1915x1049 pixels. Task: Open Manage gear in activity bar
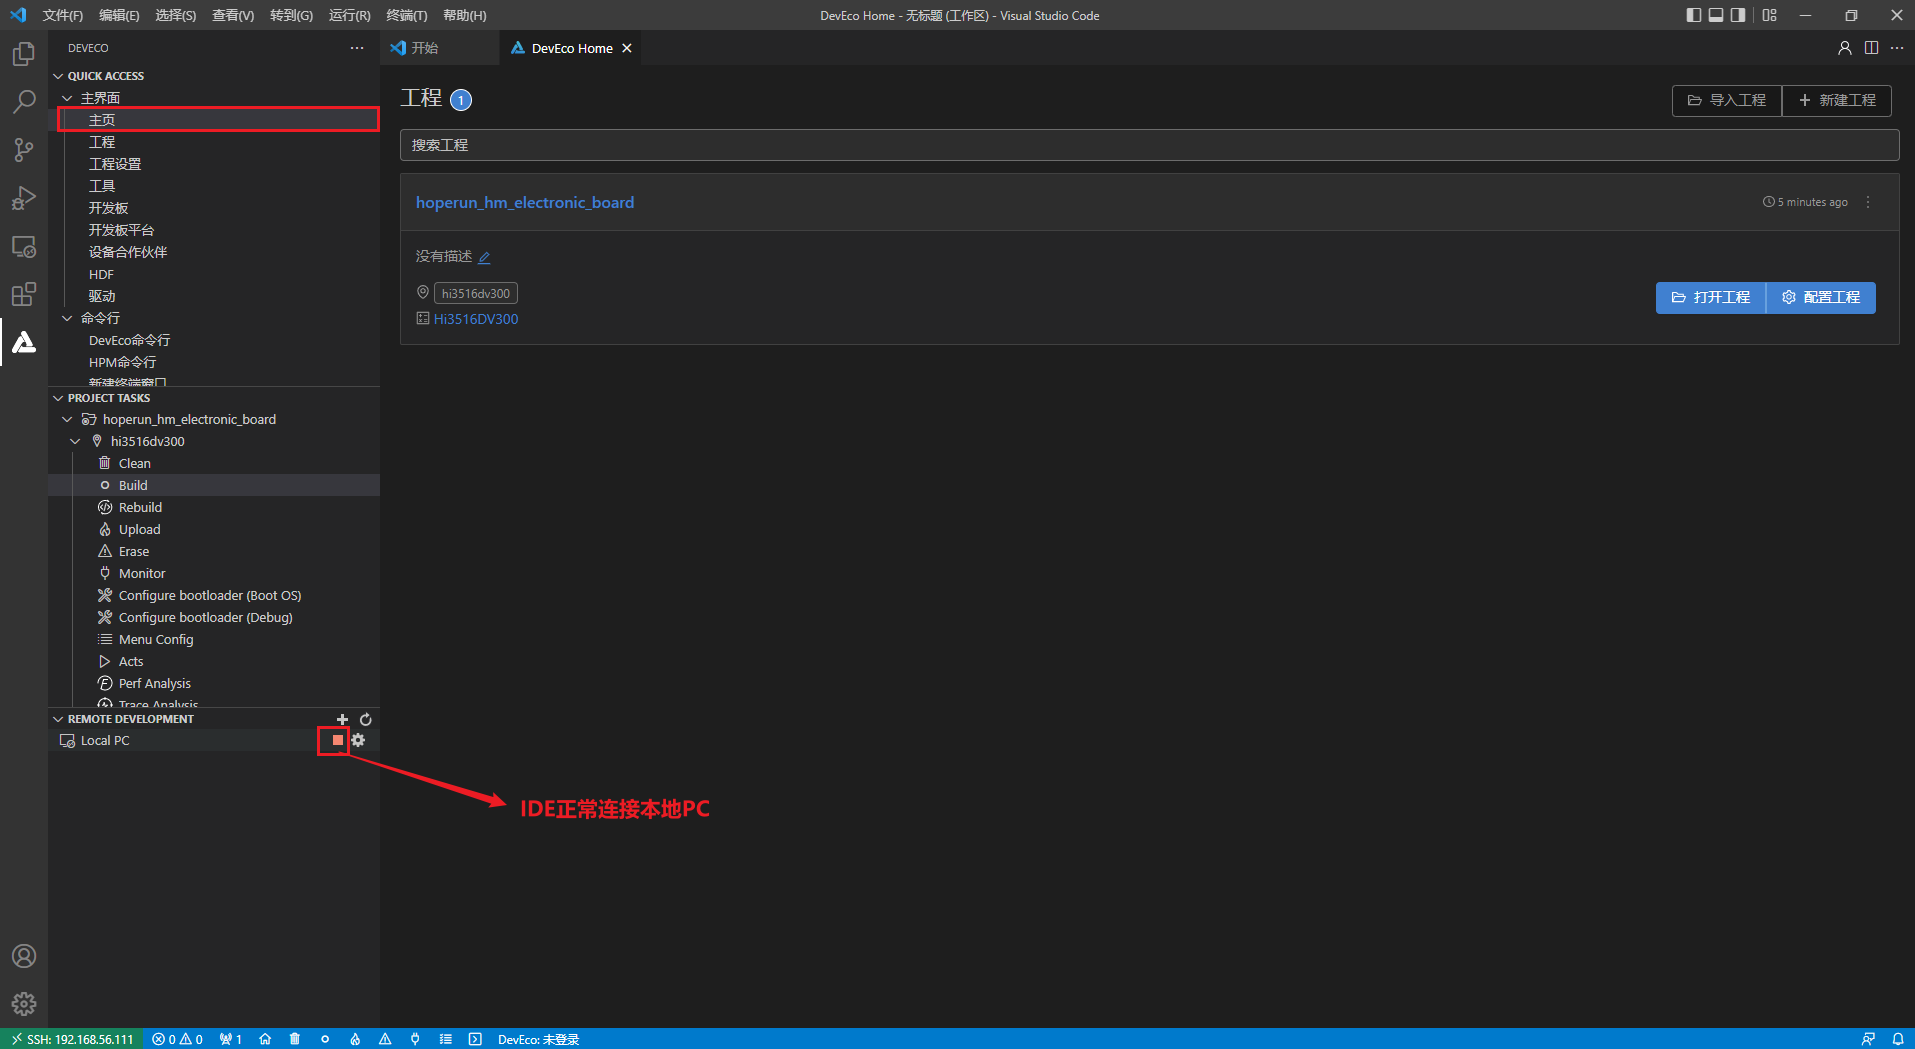(x=24, y=1004)
